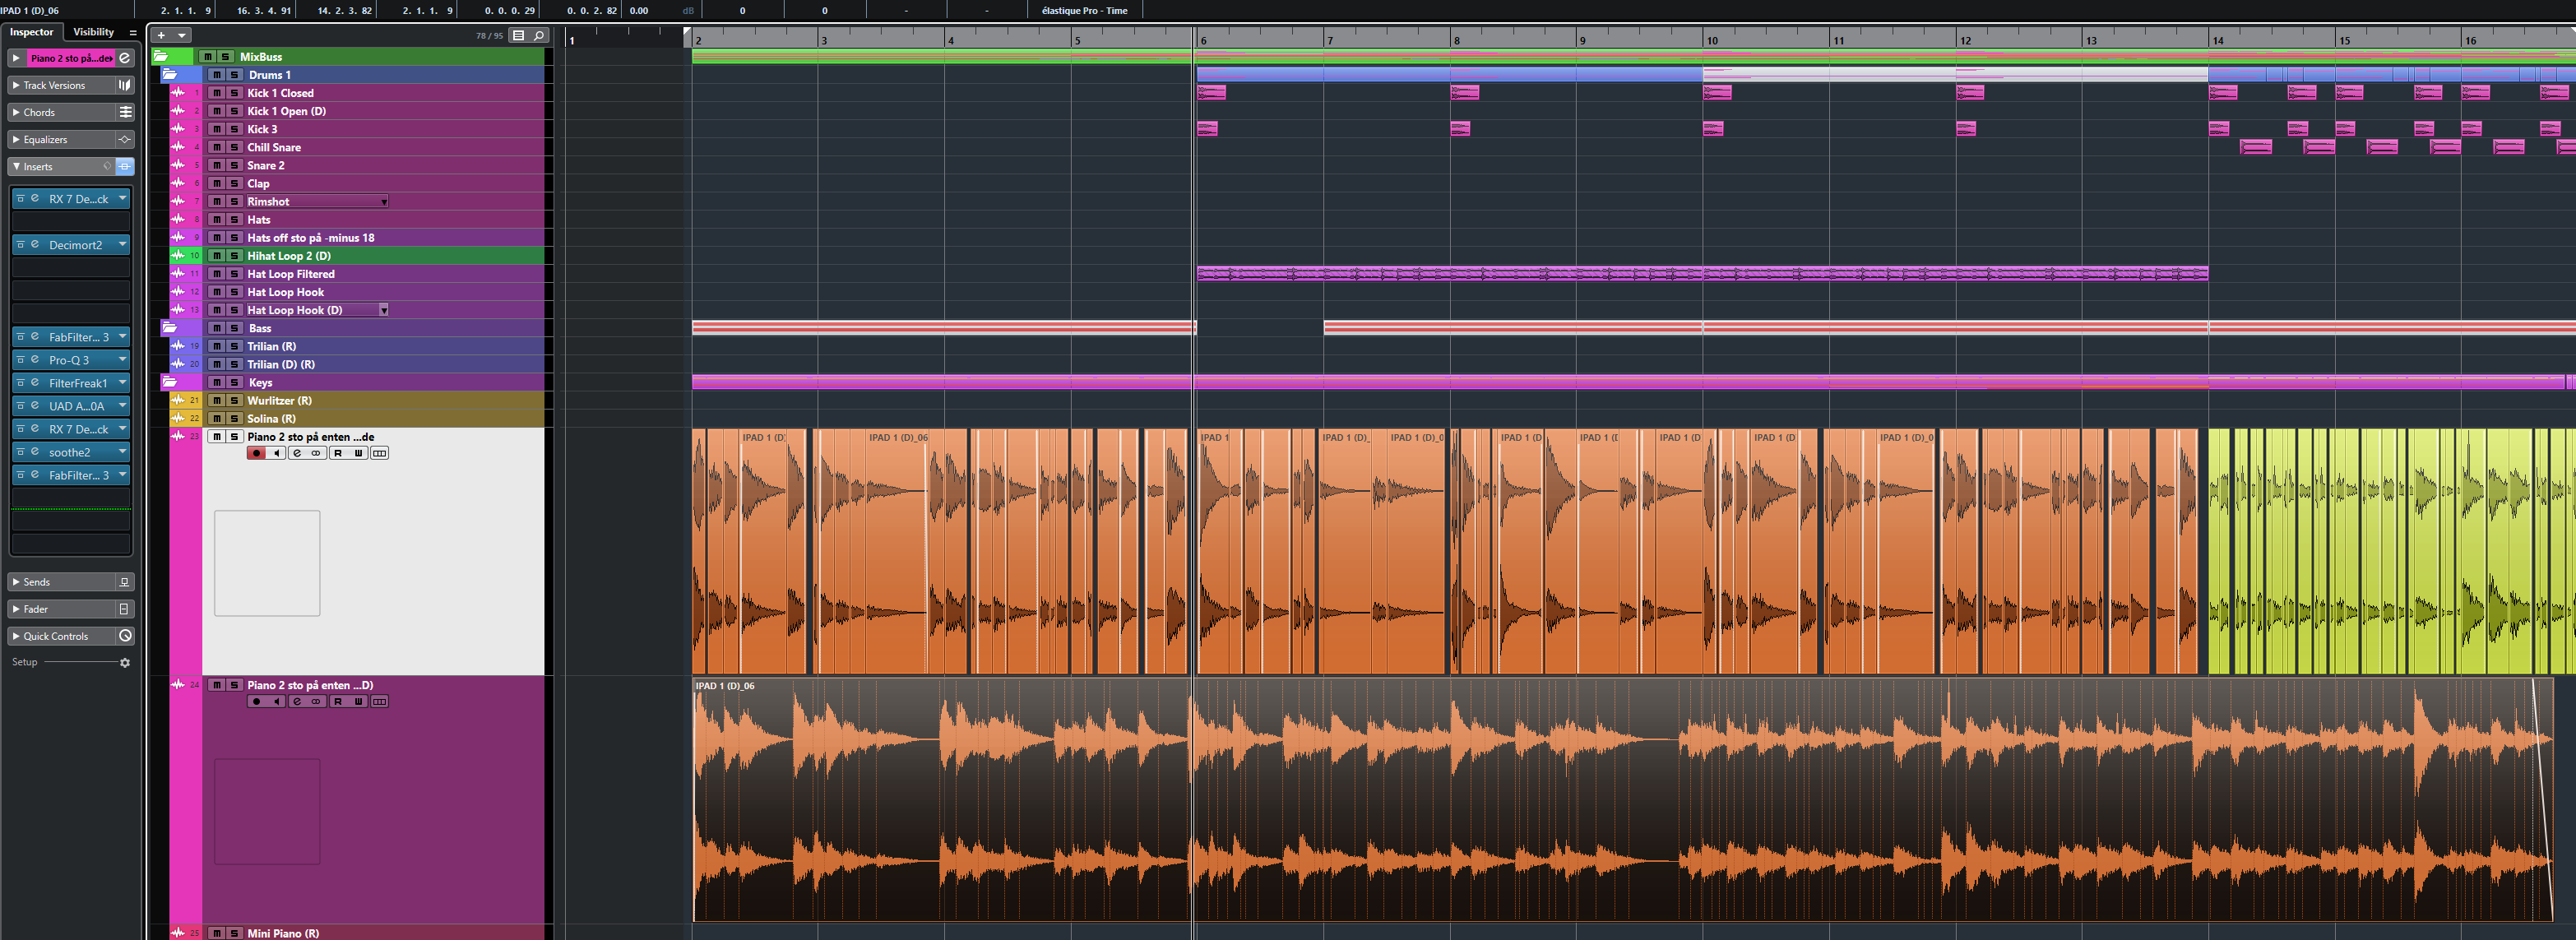
Task: Click bar 10 on the timeline ruler
Action: click(1711, 40)
